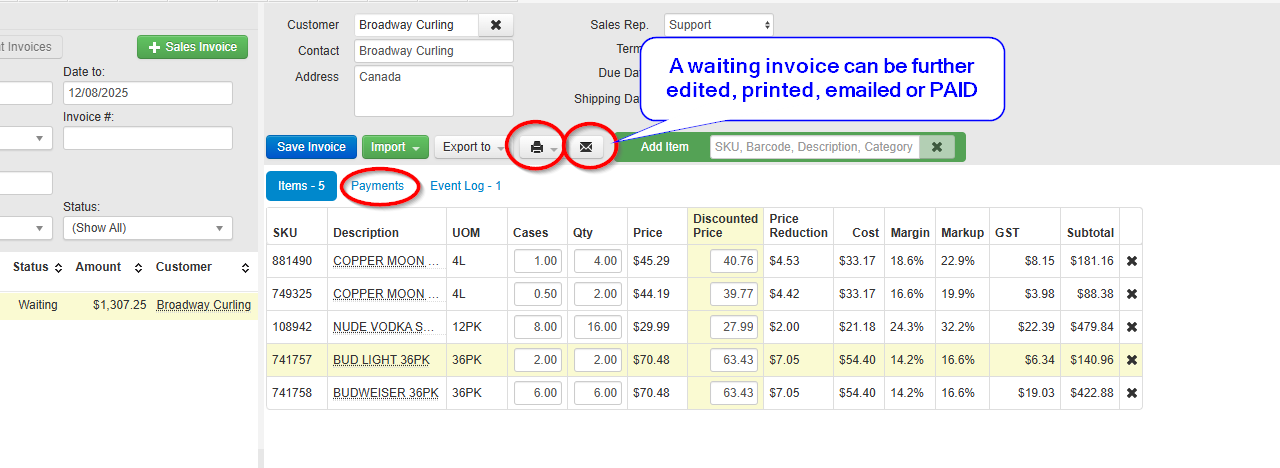This screenshot has height=468, width=1280.
Task: Remove the 881490 Copper Moon item row
Action: tap(1132, 261)
